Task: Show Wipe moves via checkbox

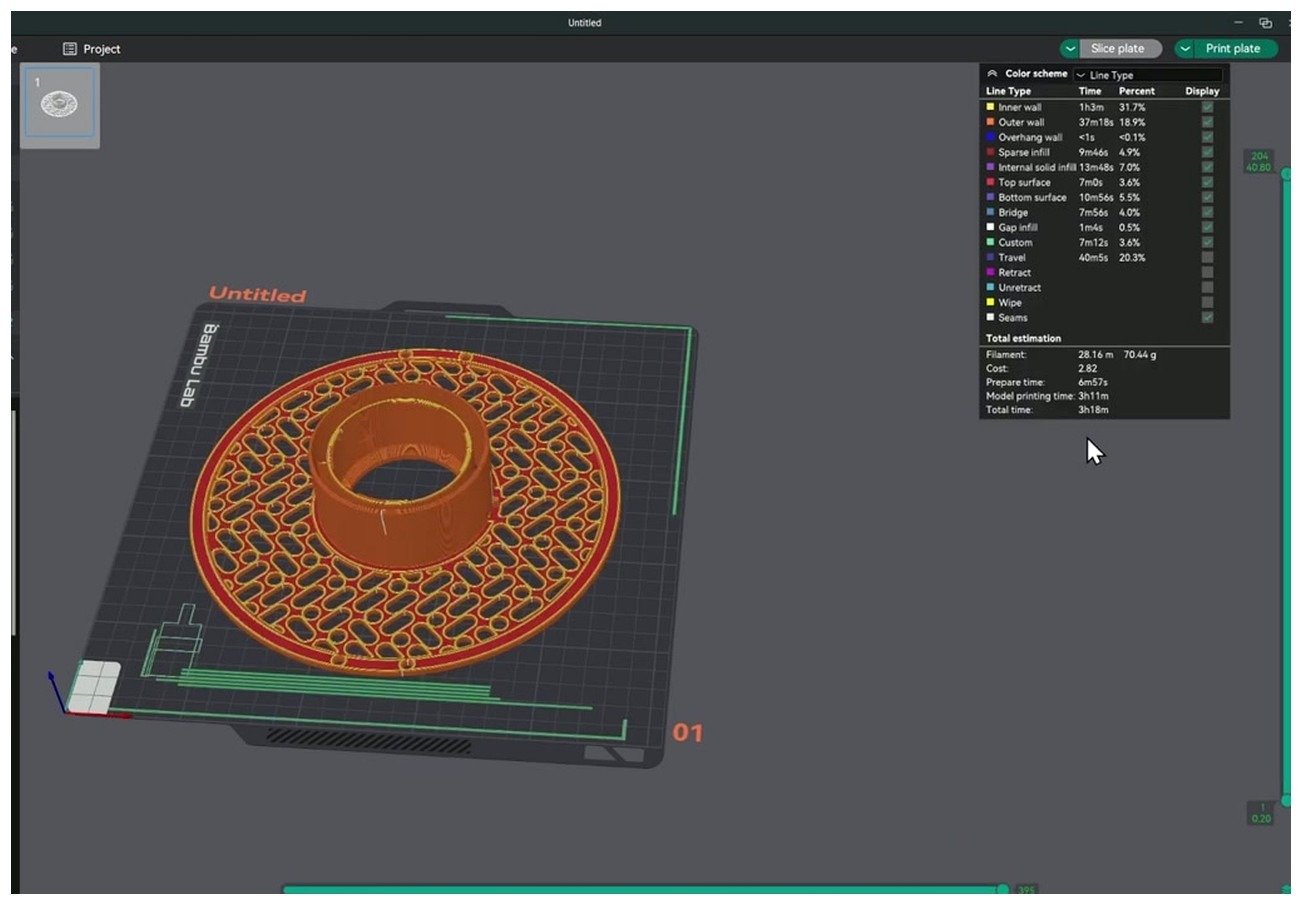Action: pyautogui.click(x=1207, y=302)
